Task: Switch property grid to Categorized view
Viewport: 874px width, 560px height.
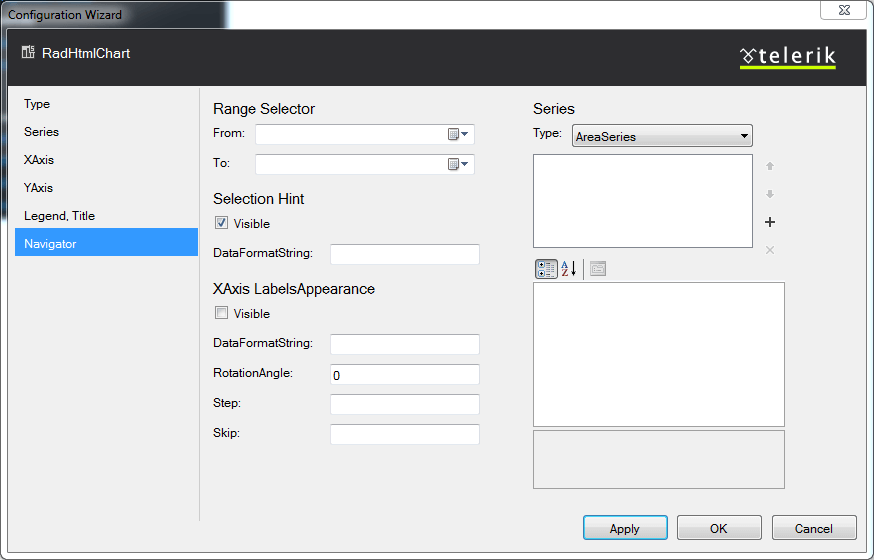Action: [x=546, y=269]
